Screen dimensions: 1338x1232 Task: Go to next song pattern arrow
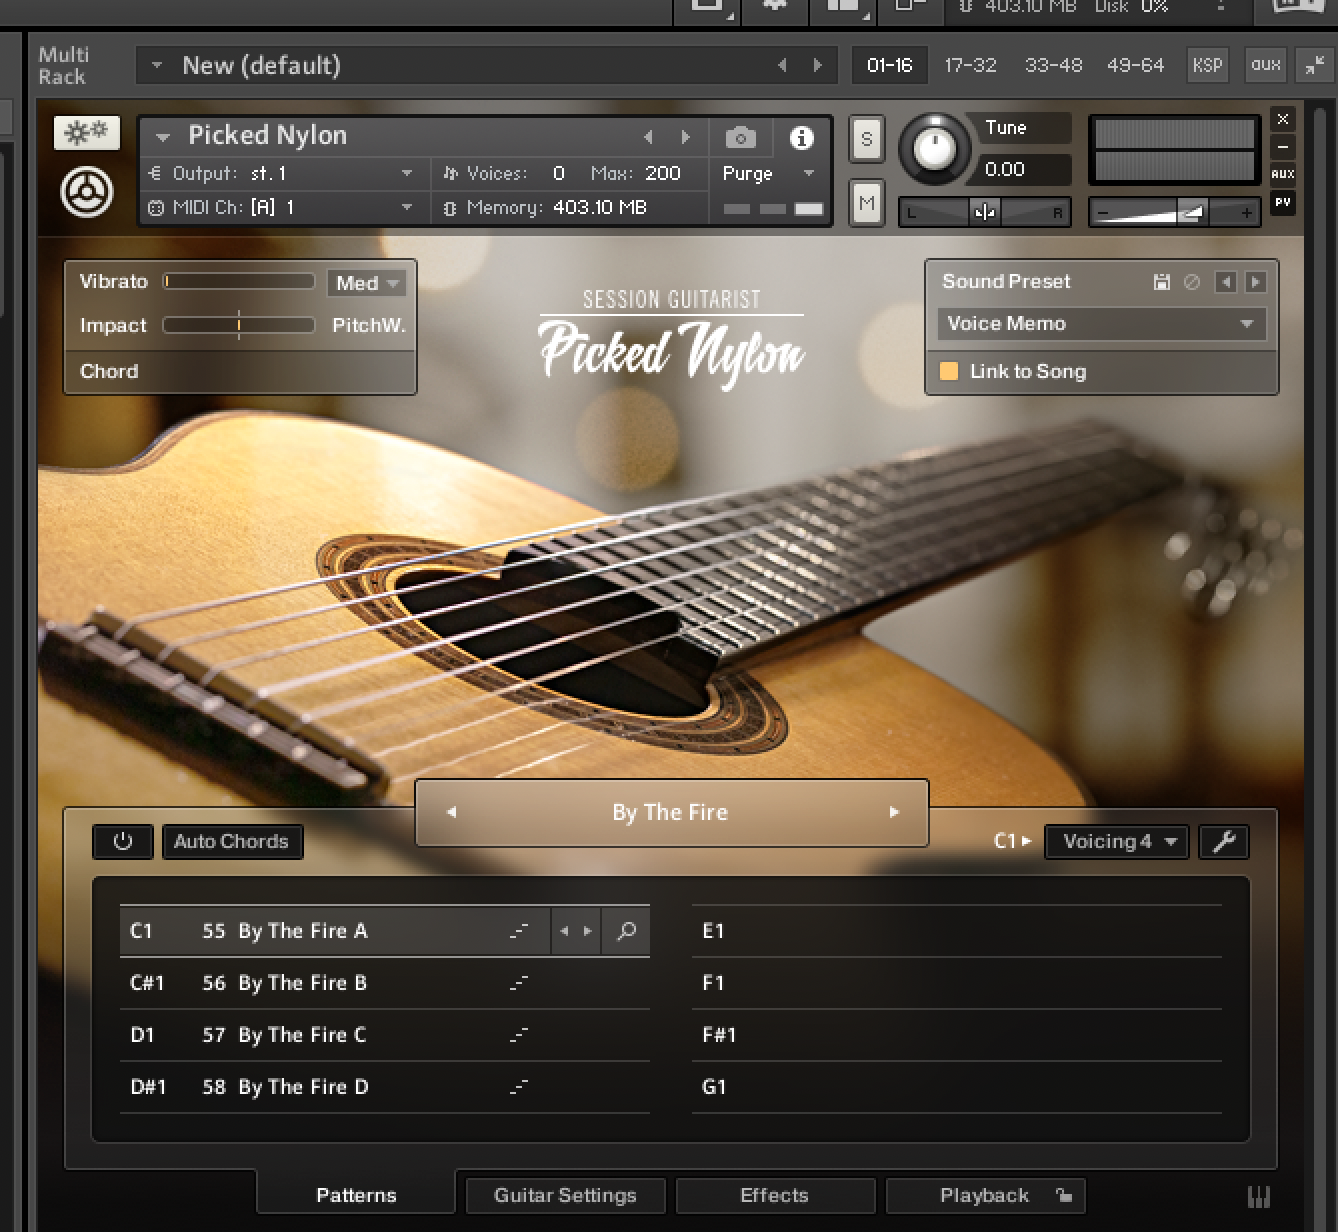(894, 812)
